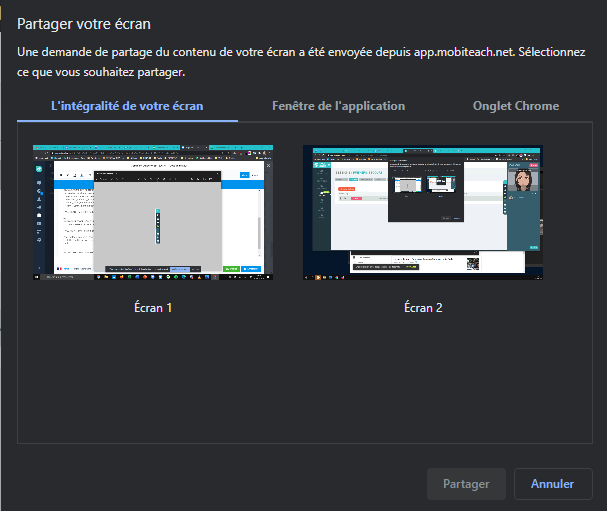Select the Écran 1 screen preview

coord(153,212)
